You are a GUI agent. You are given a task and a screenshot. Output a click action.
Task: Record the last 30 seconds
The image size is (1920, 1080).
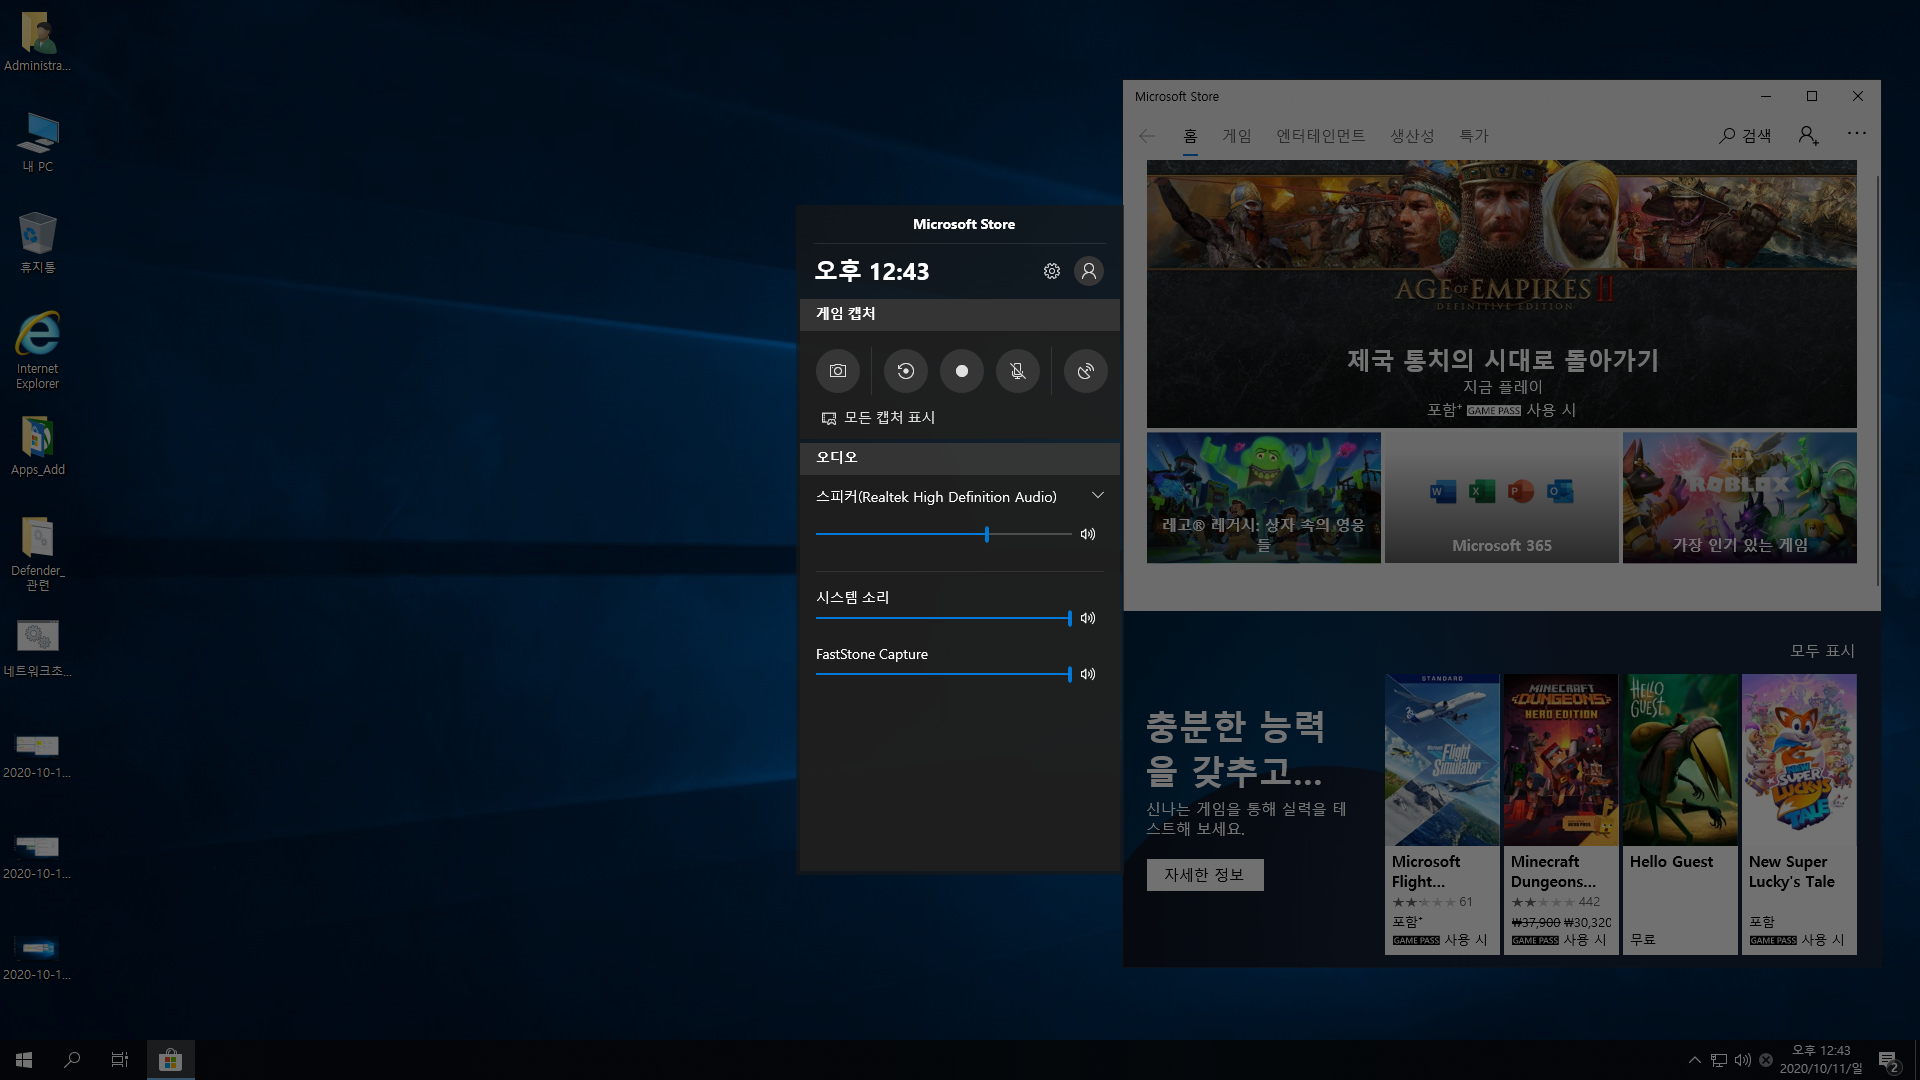905,371
